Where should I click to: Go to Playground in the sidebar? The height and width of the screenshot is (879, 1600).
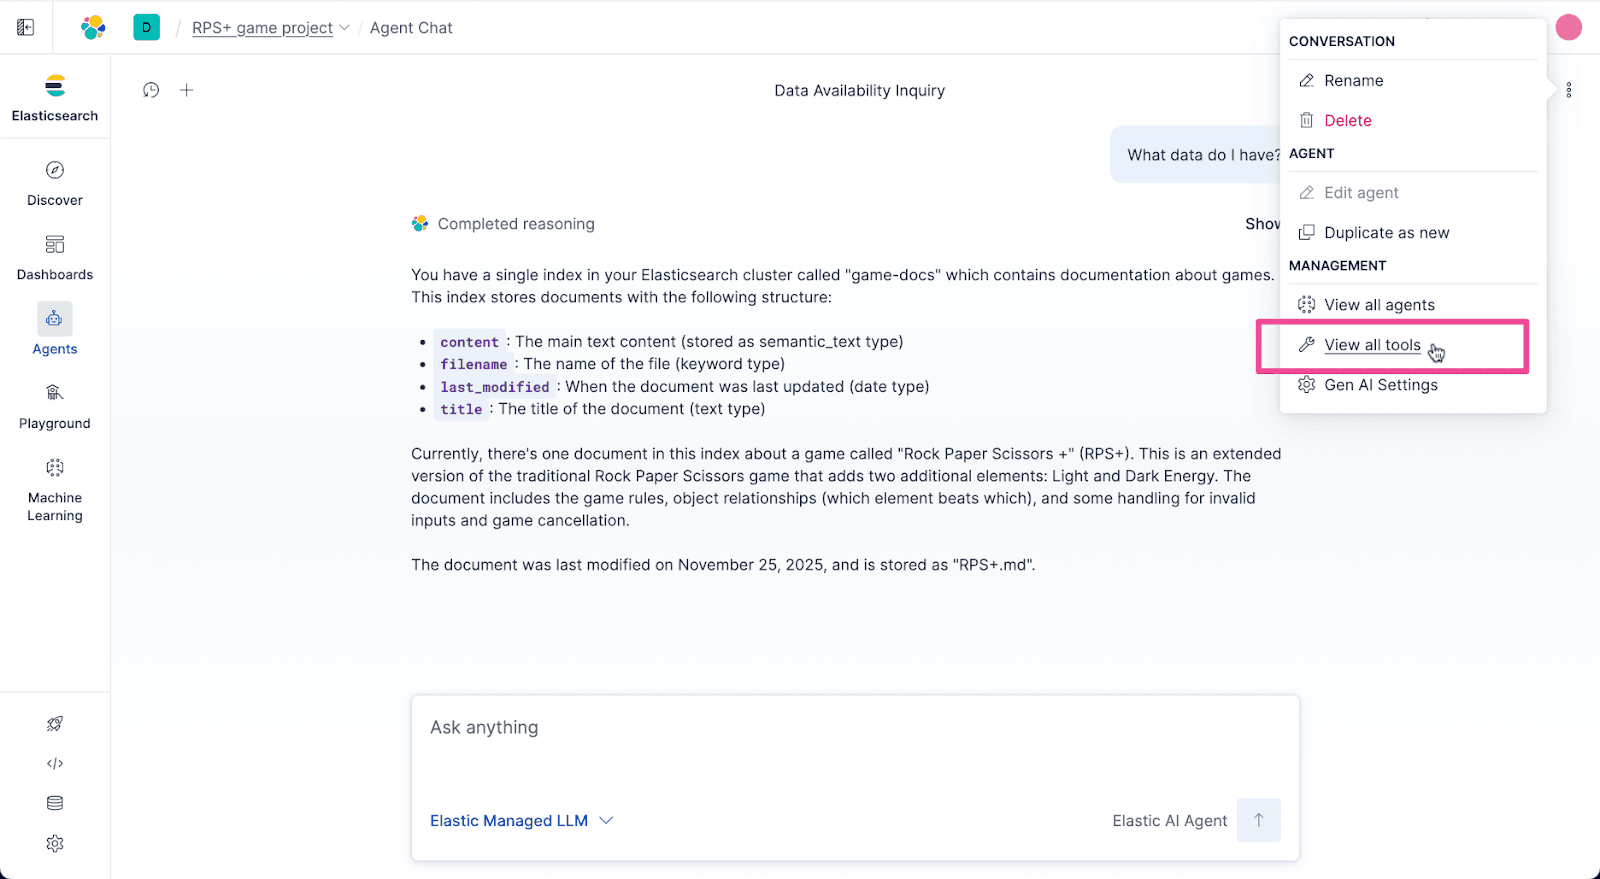(x=55, y=405)
